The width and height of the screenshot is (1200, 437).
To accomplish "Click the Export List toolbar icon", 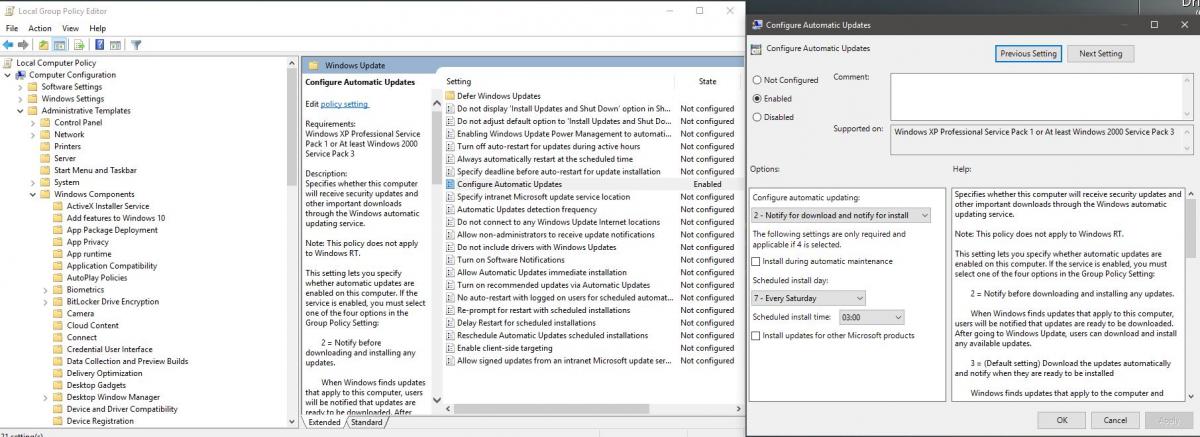I will 80,45.
